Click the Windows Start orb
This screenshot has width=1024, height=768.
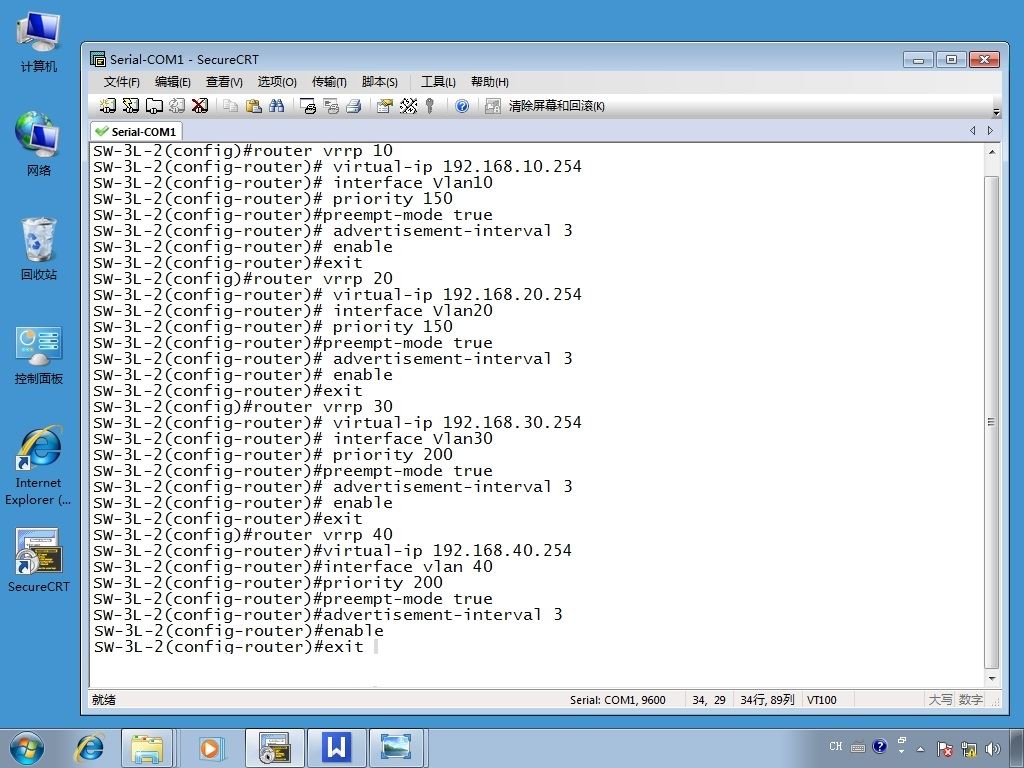click(x=27, y=748)
